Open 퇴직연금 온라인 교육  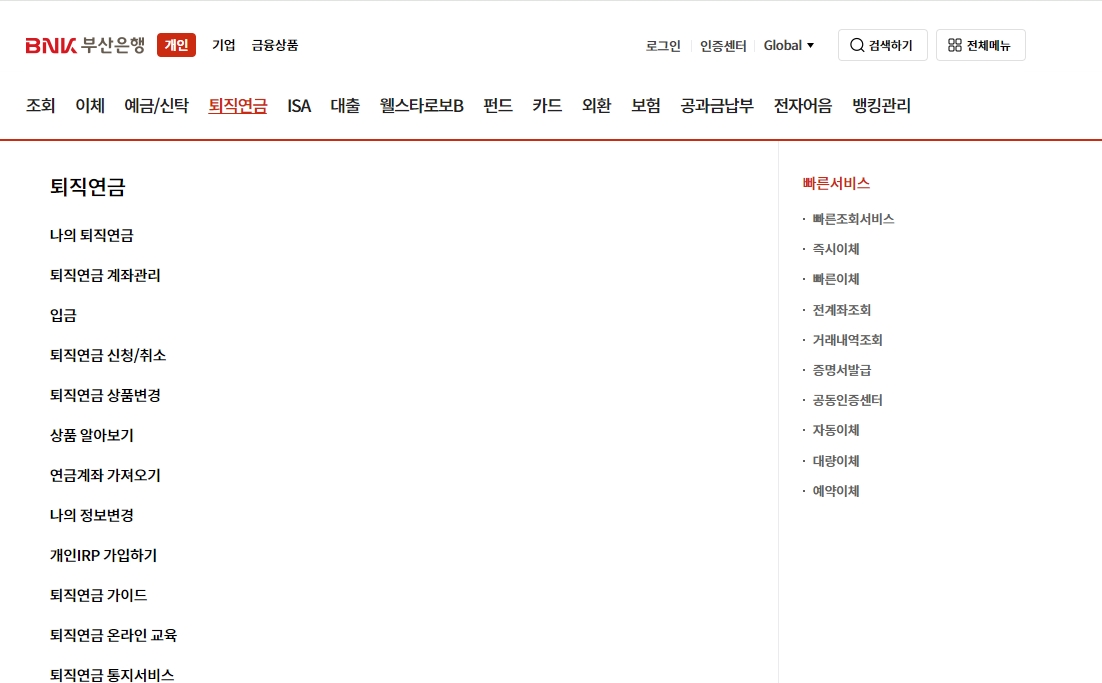tap(113, 635)
